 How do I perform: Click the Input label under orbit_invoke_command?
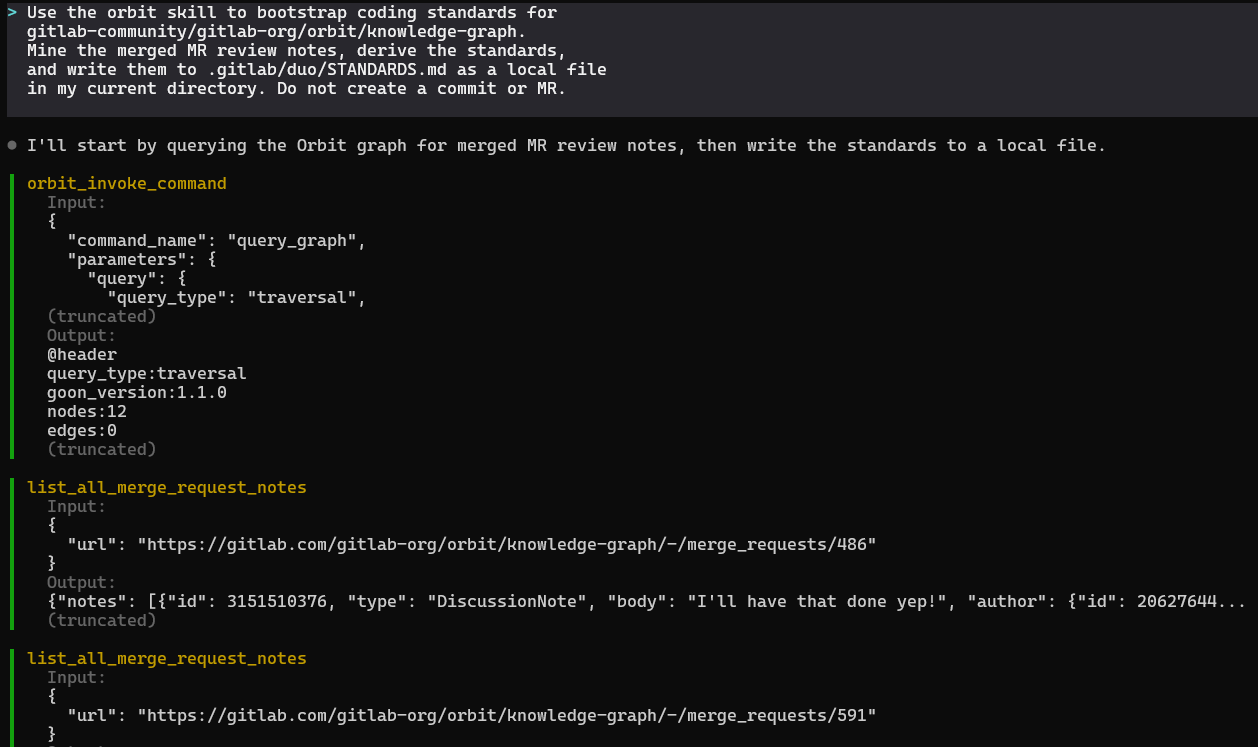[x=77, y=203]
